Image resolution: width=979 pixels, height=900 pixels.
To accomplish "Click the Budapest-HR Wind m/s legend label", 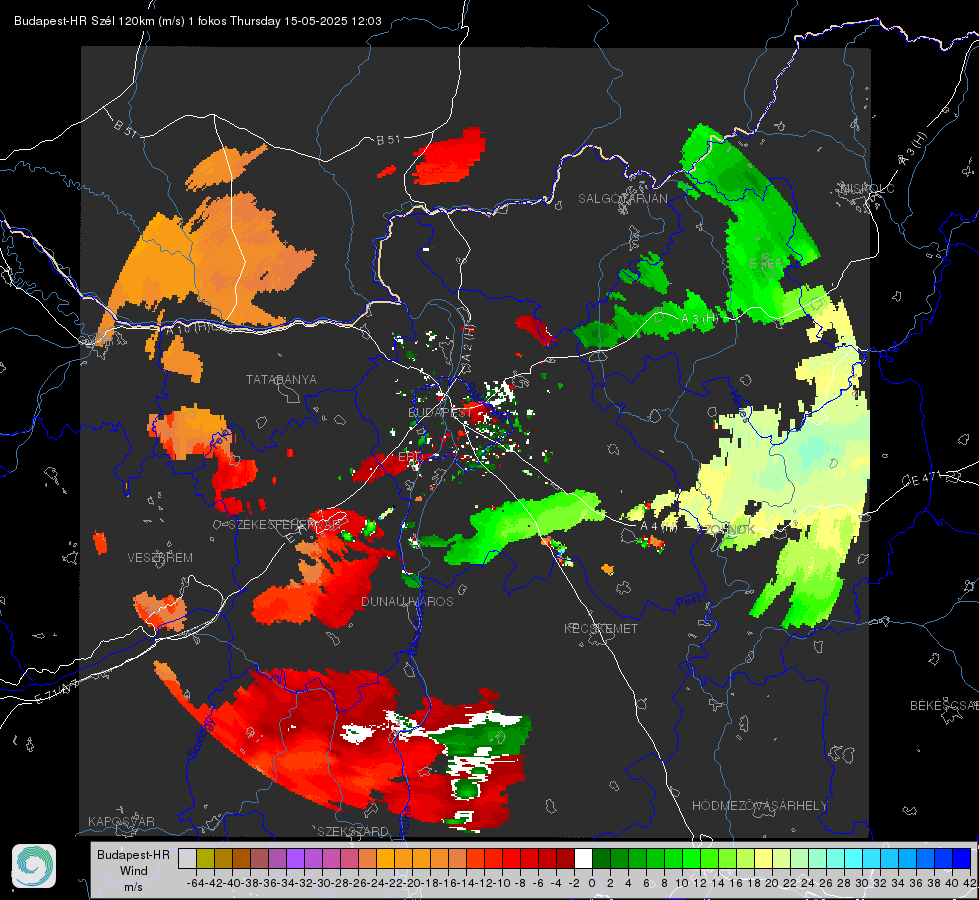I will (133, 871).
